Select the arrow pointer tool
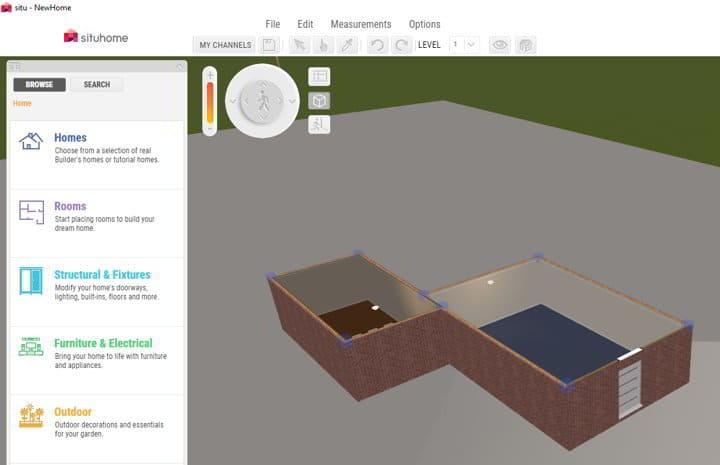 [298, 45]
